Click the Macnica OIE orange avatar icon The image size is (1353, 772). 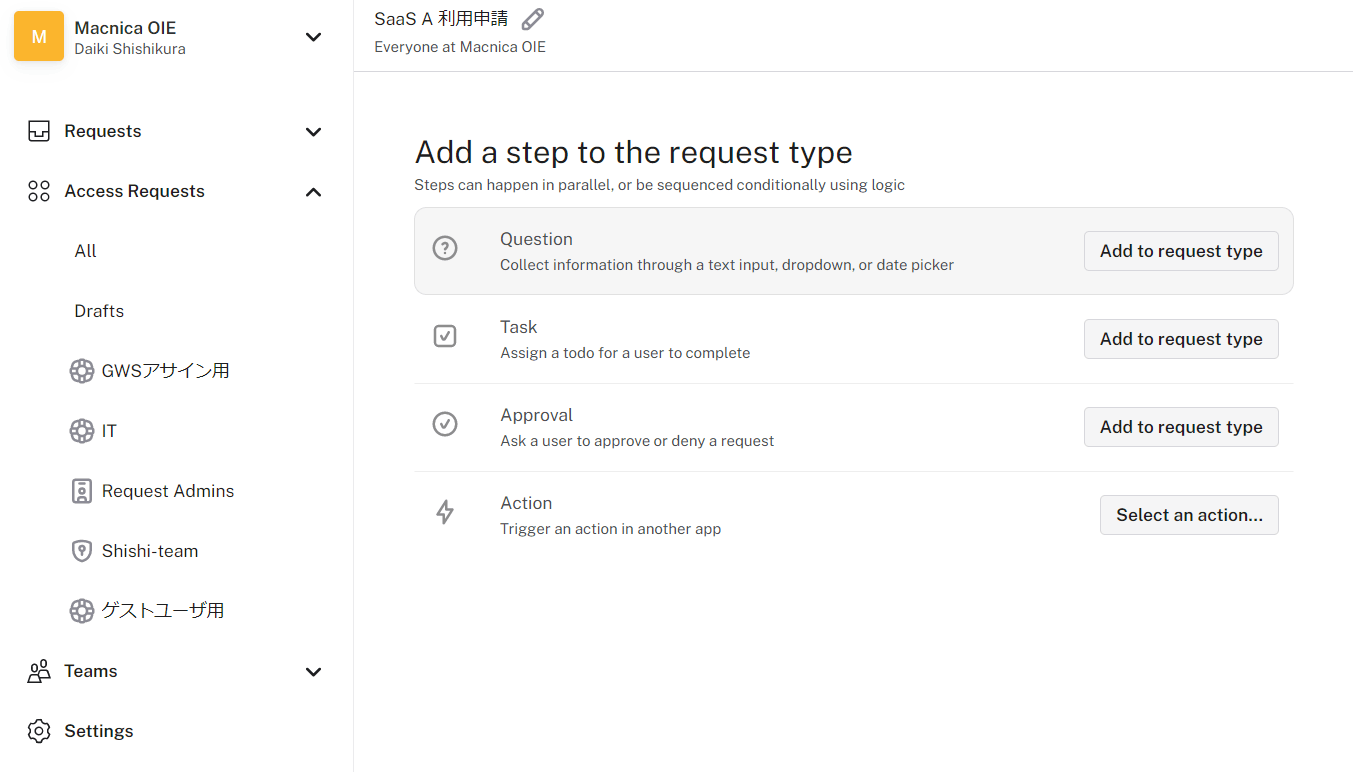coord(39,37)
